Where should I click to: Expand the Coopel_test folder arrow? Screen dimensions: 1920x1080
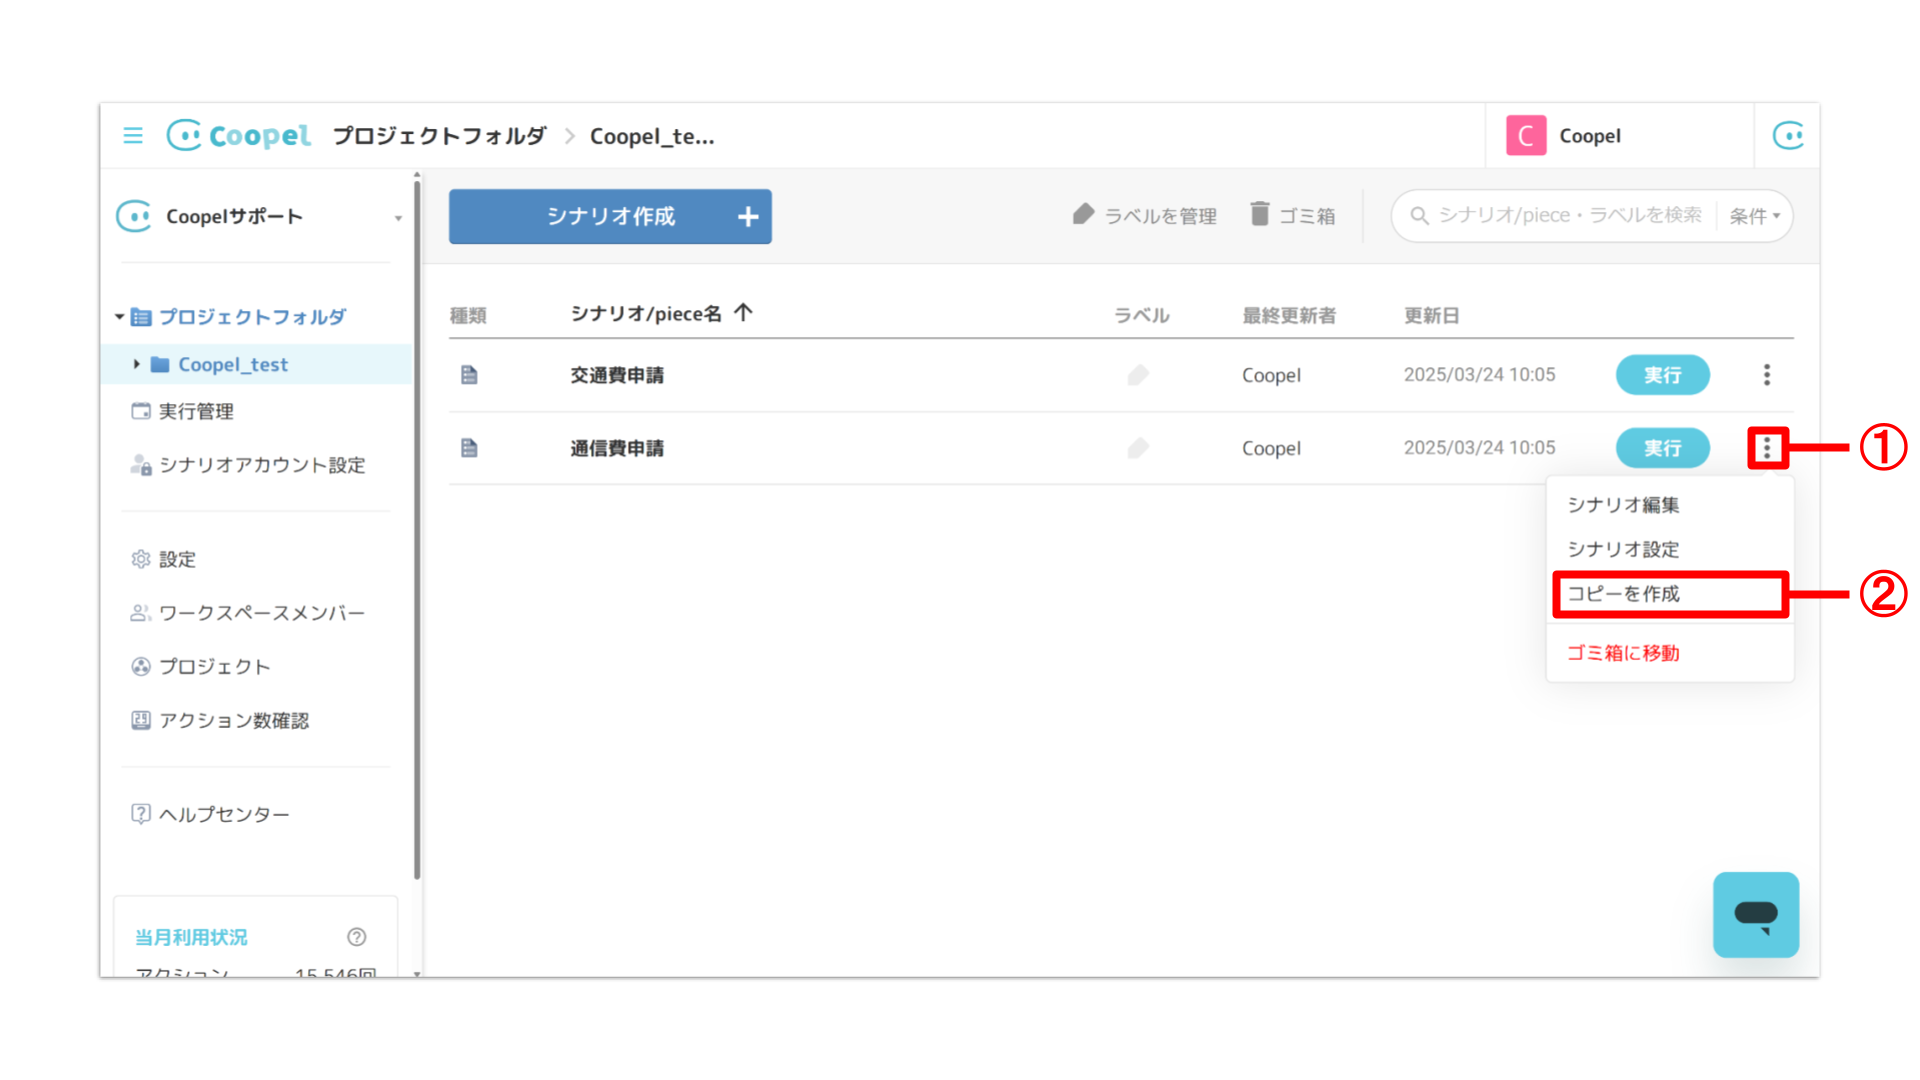pos(137,364)
